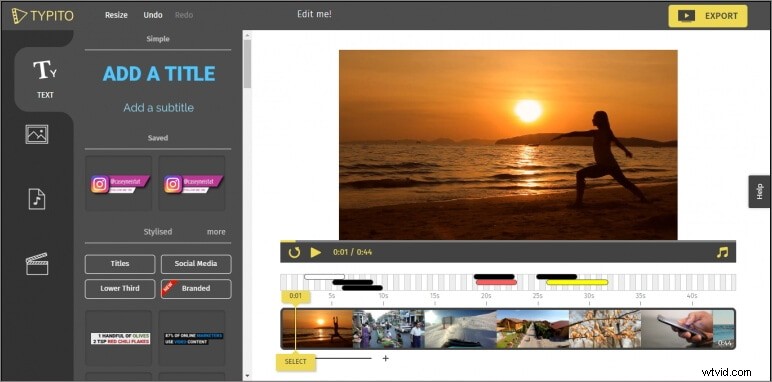Filter templates by Branded
Viewport: 772px width, 382px height.
(196, 289)
